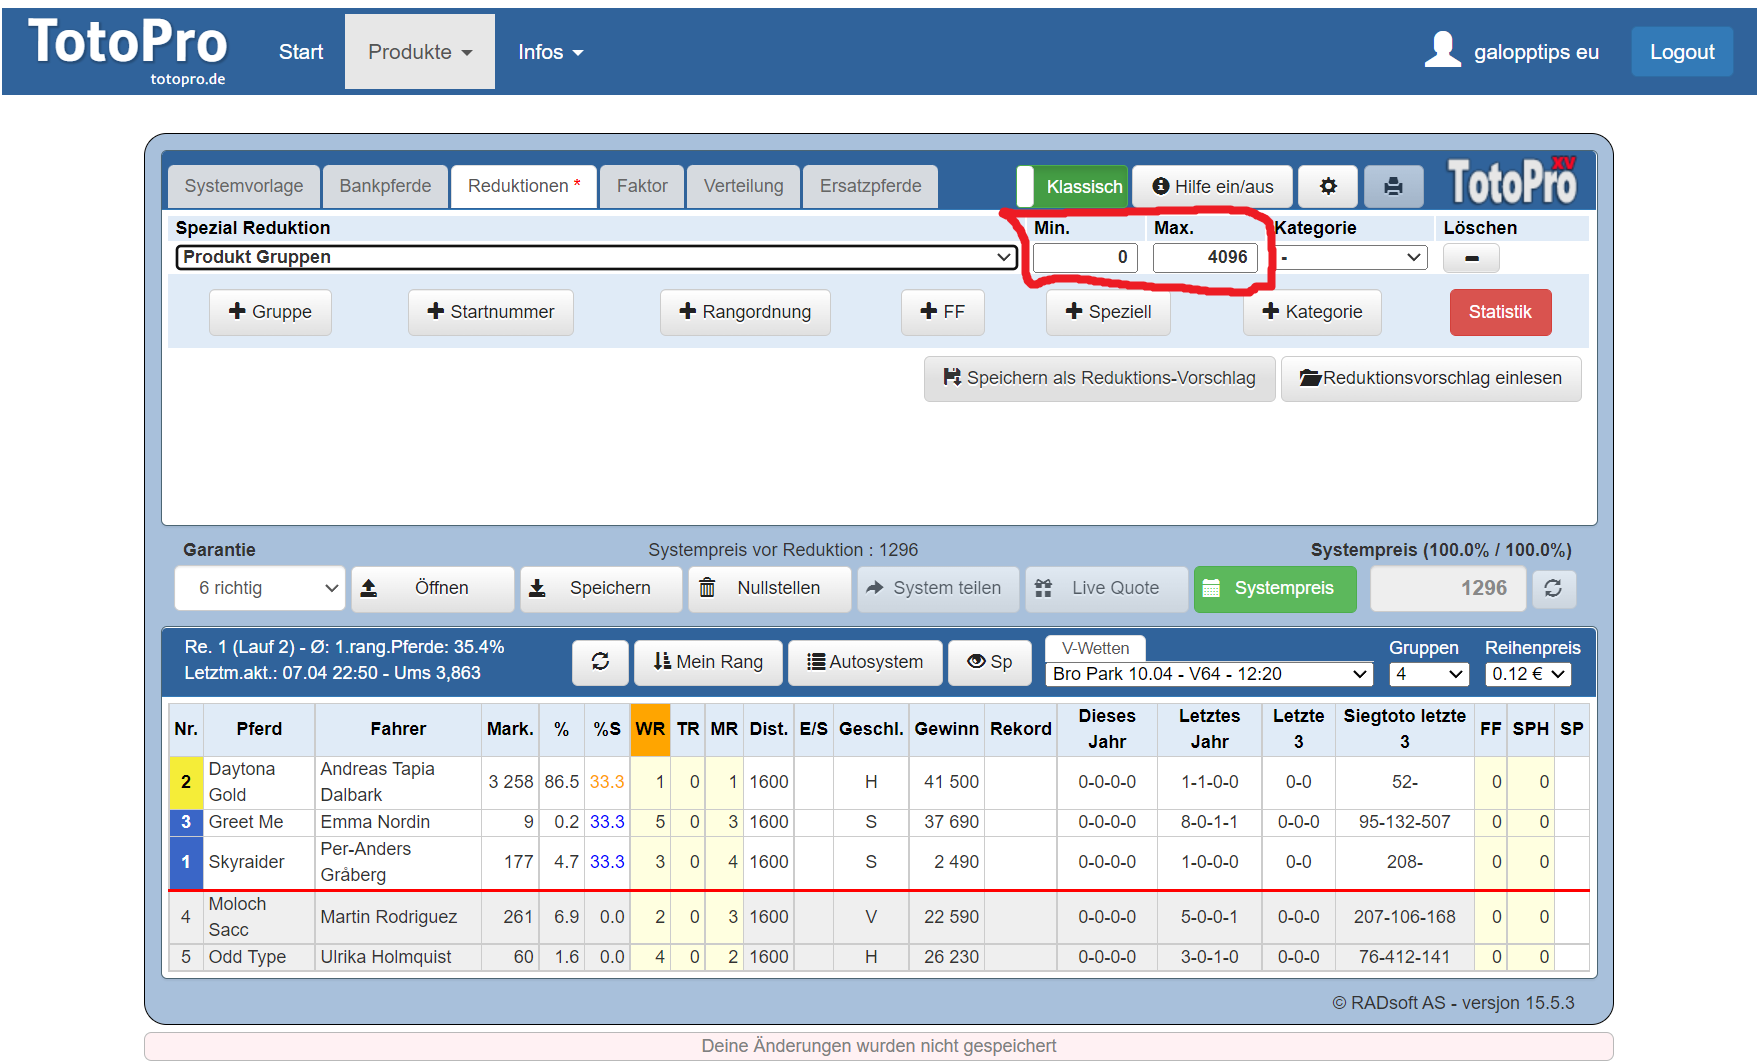Open the Produkte menu

pos(420,52)
